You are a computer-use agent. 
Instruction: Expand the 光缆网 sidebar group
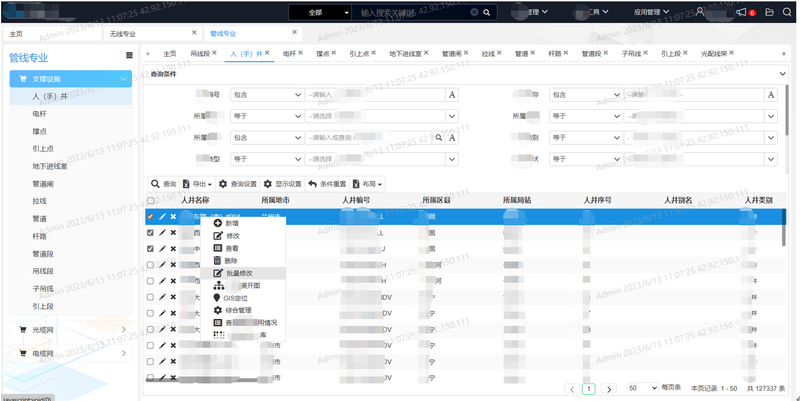(70, 330)
